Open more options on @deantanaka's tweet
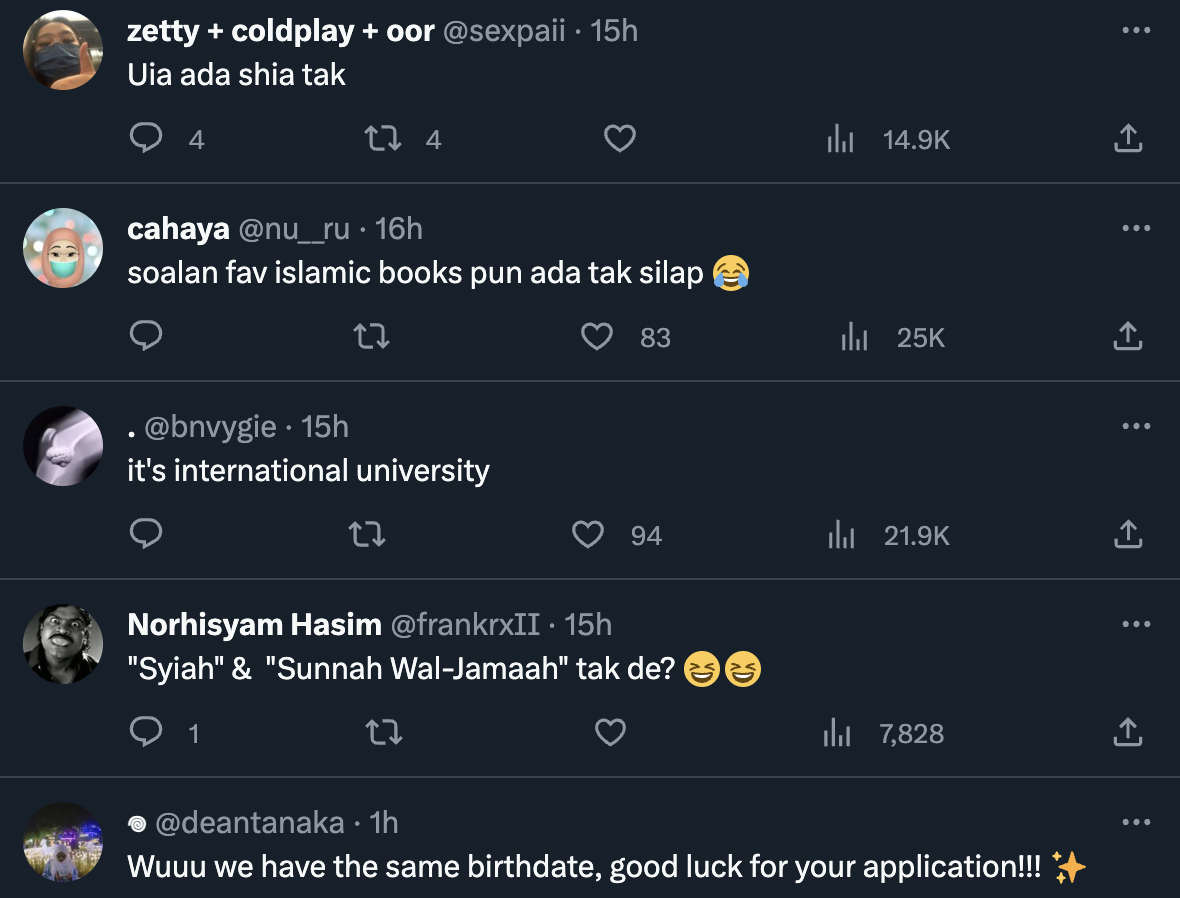The image size is (1180, 898). [x=1136, y=823]
